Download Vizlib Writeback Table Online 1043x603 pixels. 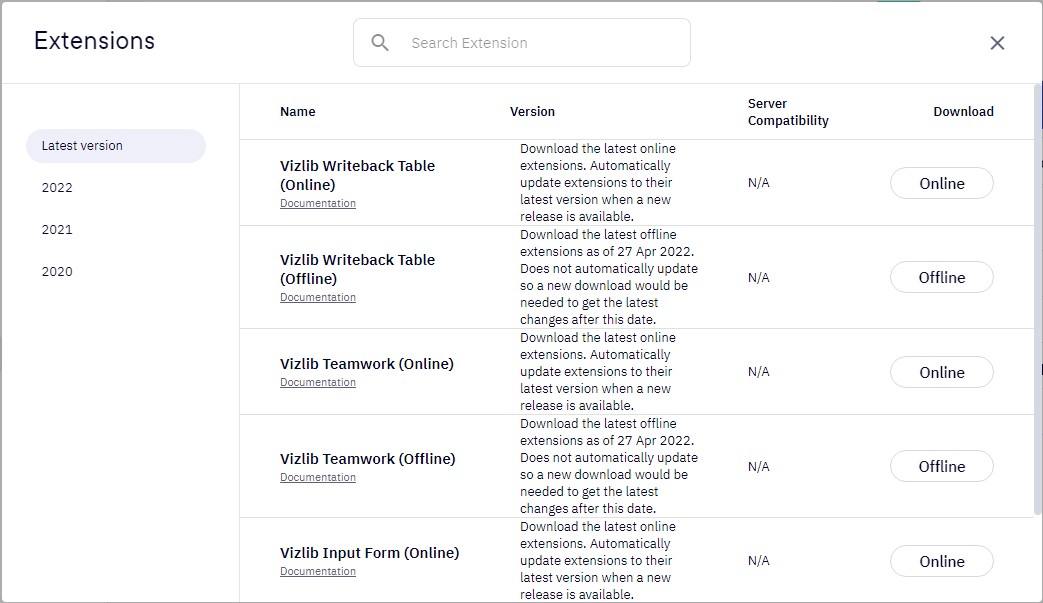pos(941,183)
